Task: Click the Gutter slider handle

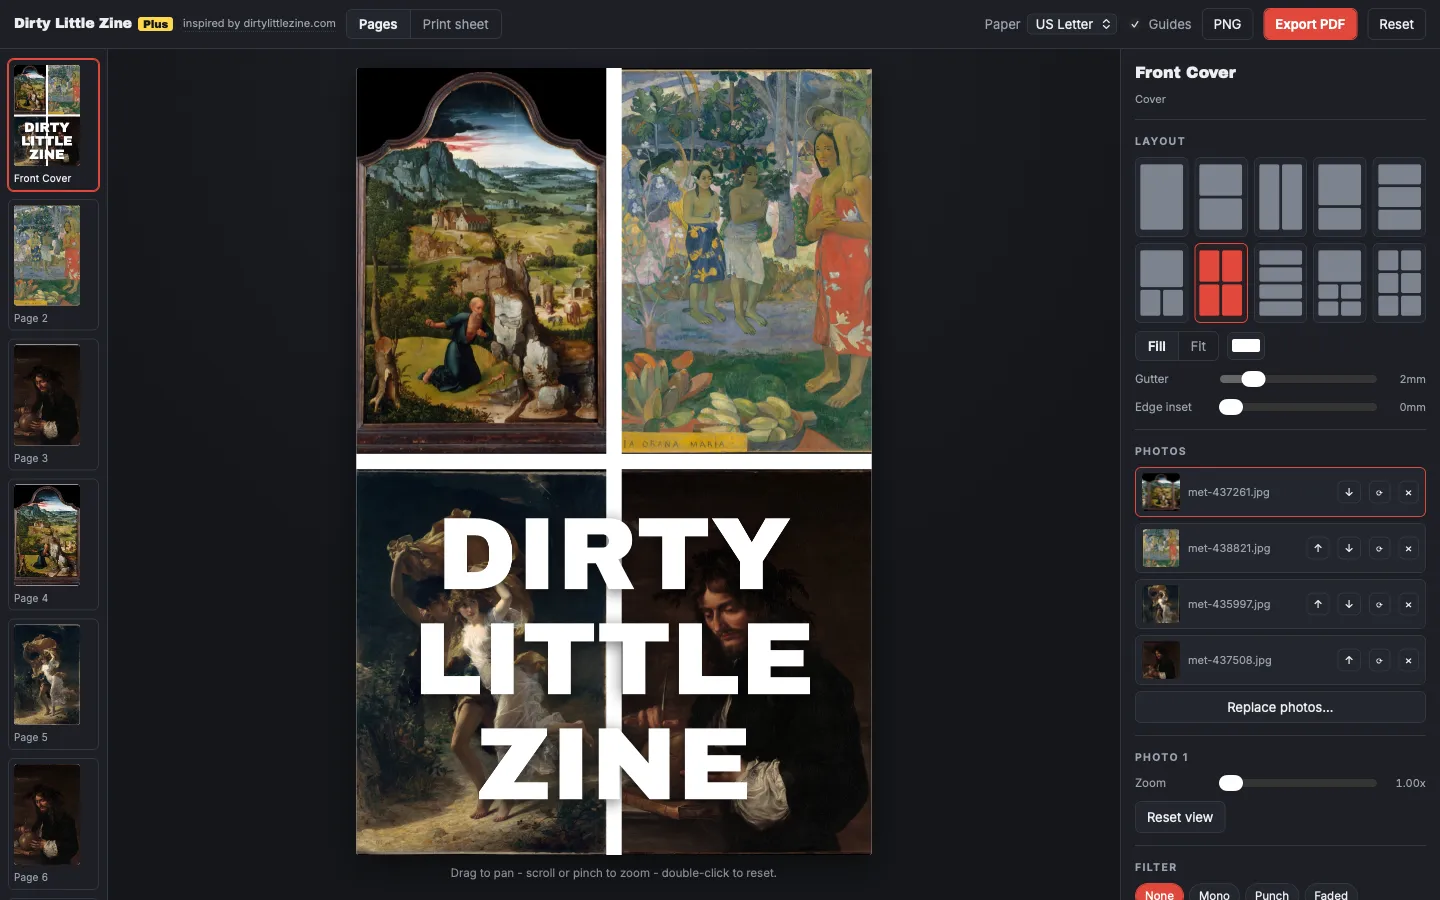Action: pyautogui.click(x=1253, y=379)
